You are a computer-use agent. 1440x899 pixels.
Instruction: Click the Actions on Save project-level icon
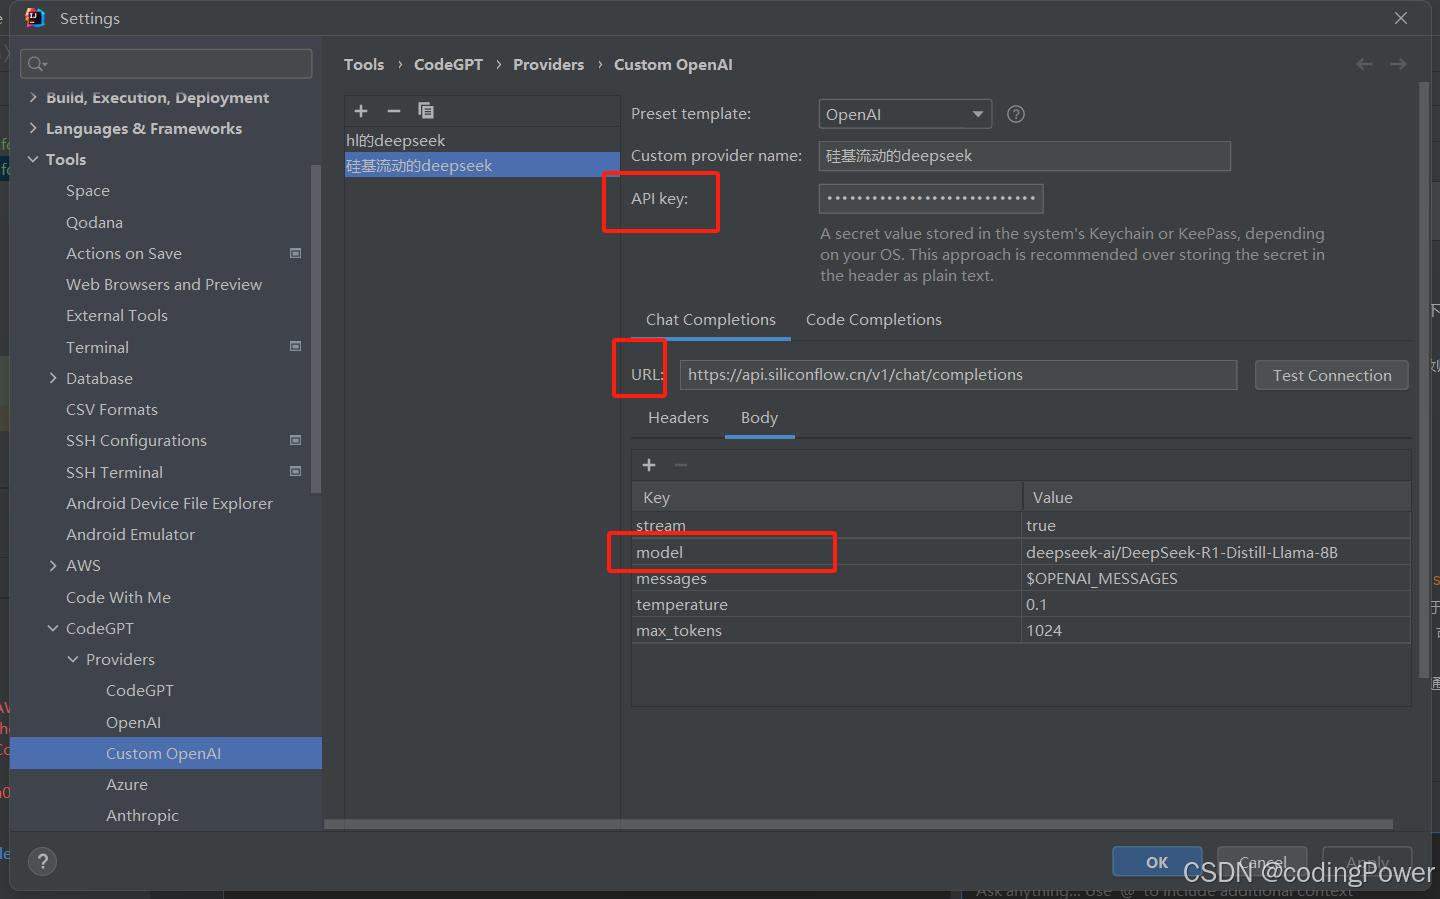click(x=295, y=253)
